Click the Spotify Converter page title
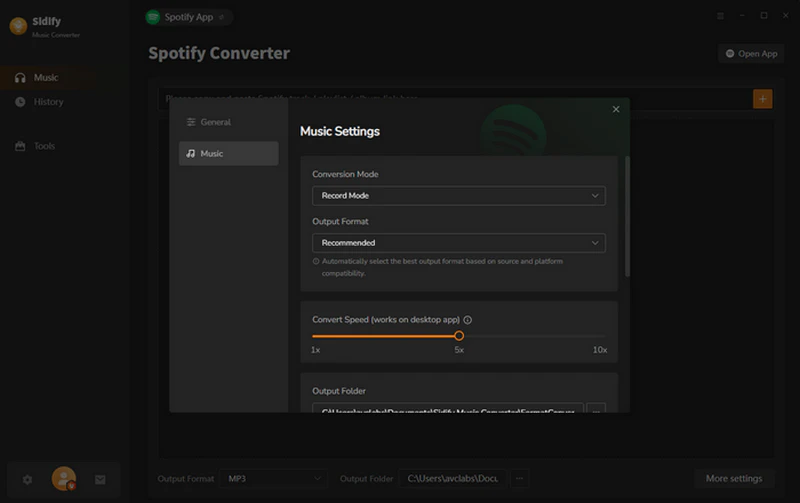This screenshot has width=800, height=503. pos(219,53)
